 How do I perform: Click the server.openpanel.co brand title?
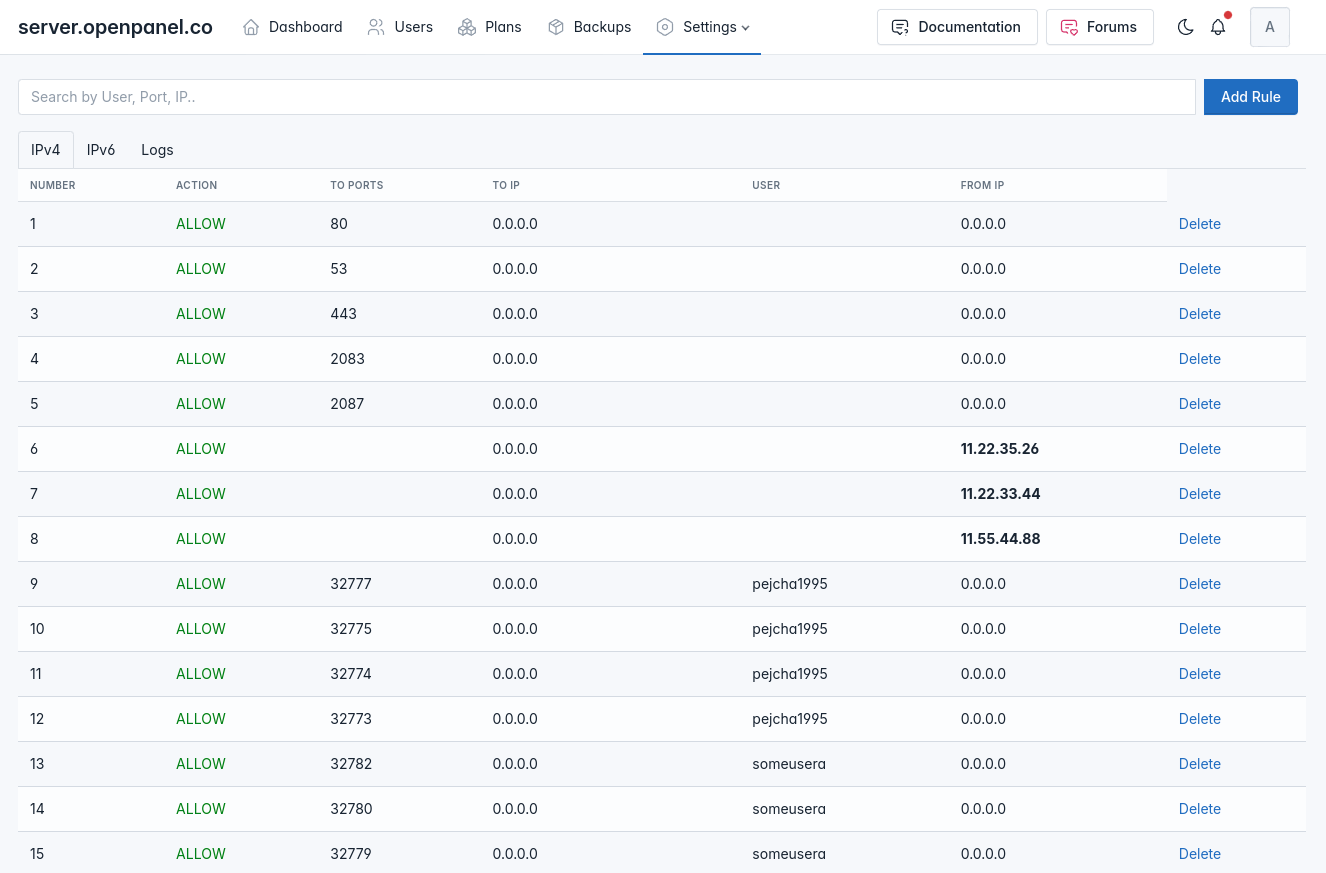pyautogui.click(x=115, y=27)
